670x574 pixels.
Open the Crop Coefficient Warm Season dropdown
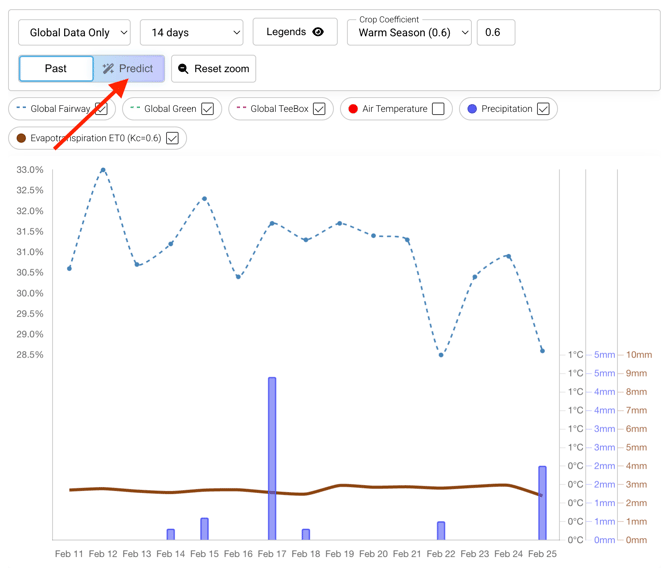(x=408, y=33)
